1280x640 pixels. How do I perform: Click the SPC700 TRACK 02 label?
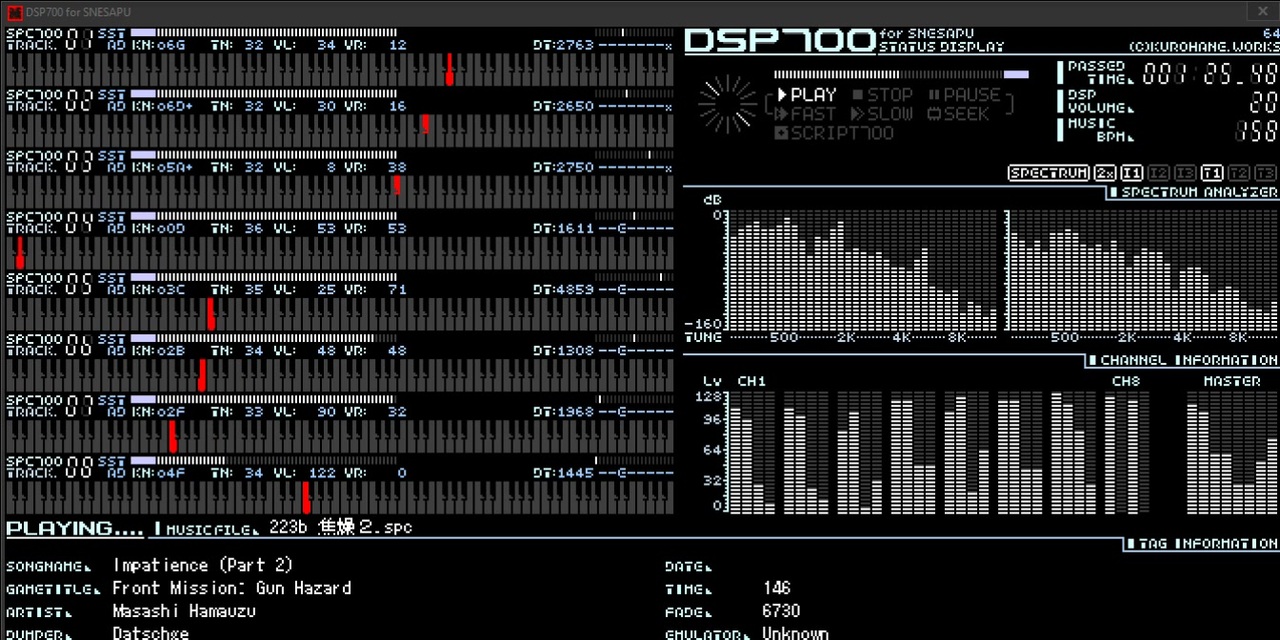(x=49, y=100)
